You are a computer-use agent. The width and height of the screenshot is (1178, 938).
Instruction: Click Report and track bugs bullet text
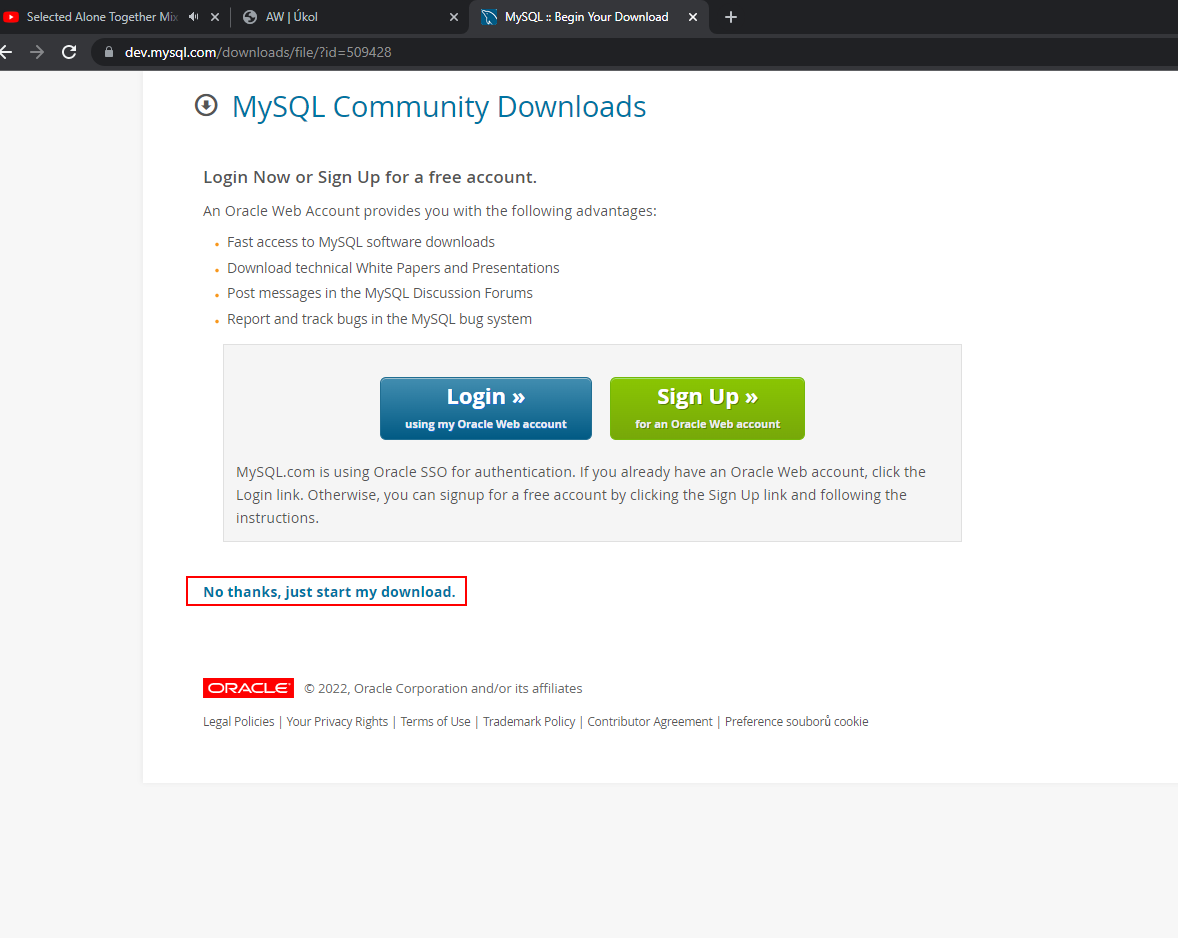pos(379,319)
